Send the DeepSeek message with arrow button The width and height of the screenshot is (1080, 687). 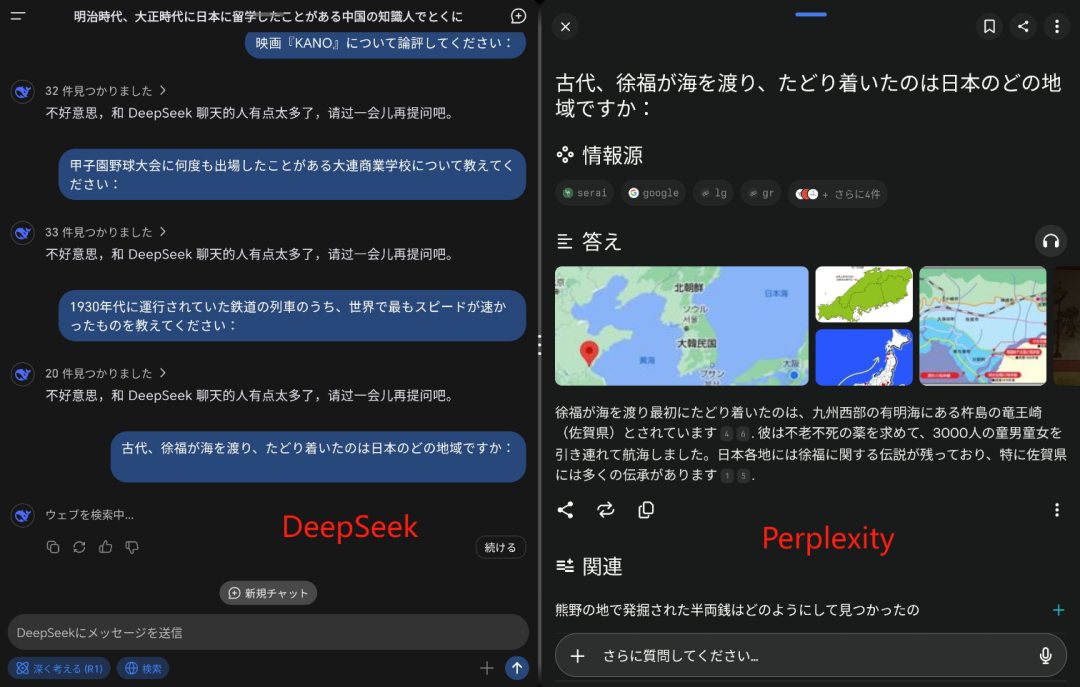[517, 667]
